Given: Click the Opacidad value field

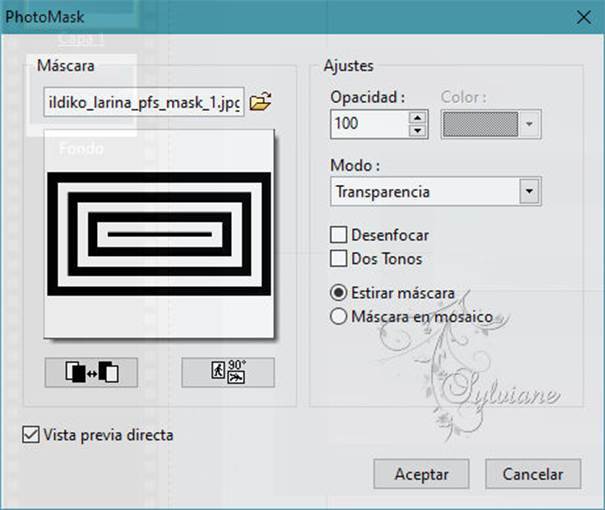Looking at the screenshot, I should tap(369, 124).
